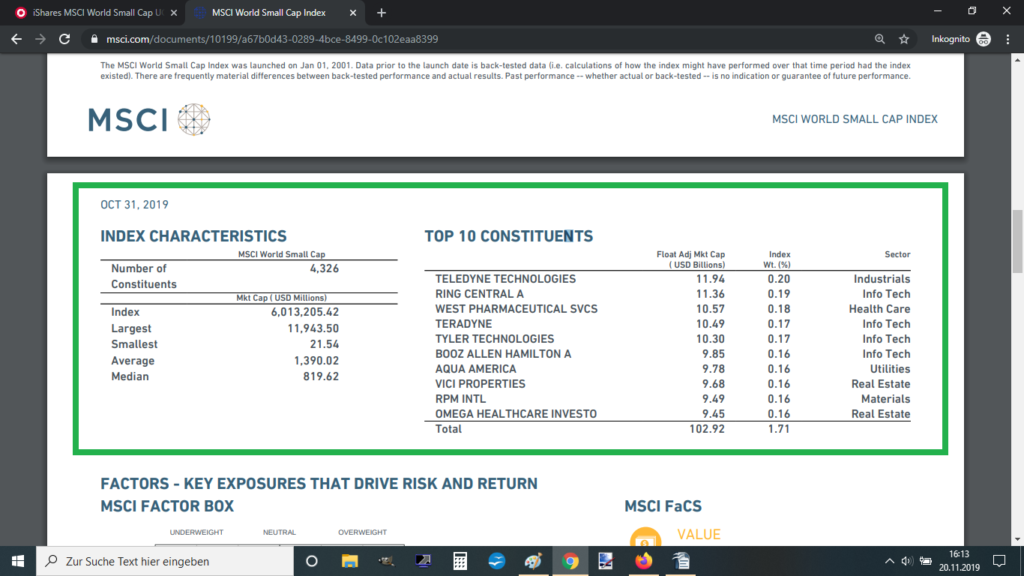Image resolution: width=1024 pixels, height=576 pixels.
Task: Click the Median value 819.62
Action: tap(321, 376)
